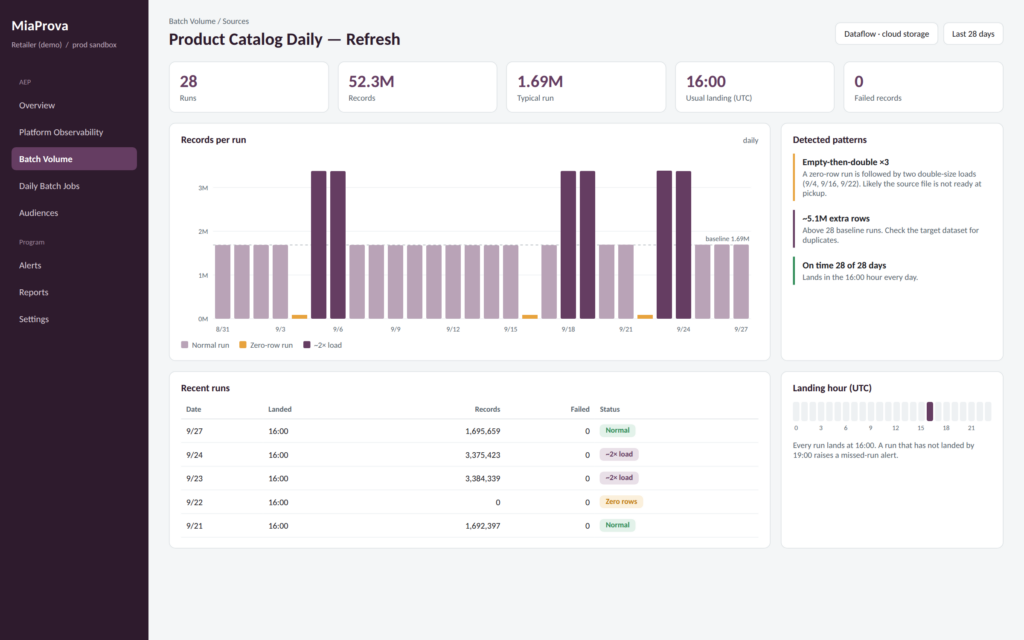The width and height of the screenshot is (1024, 640).
Task: Click the daily label in the chart
Action: pyautogui.click(x=750, y=140)
